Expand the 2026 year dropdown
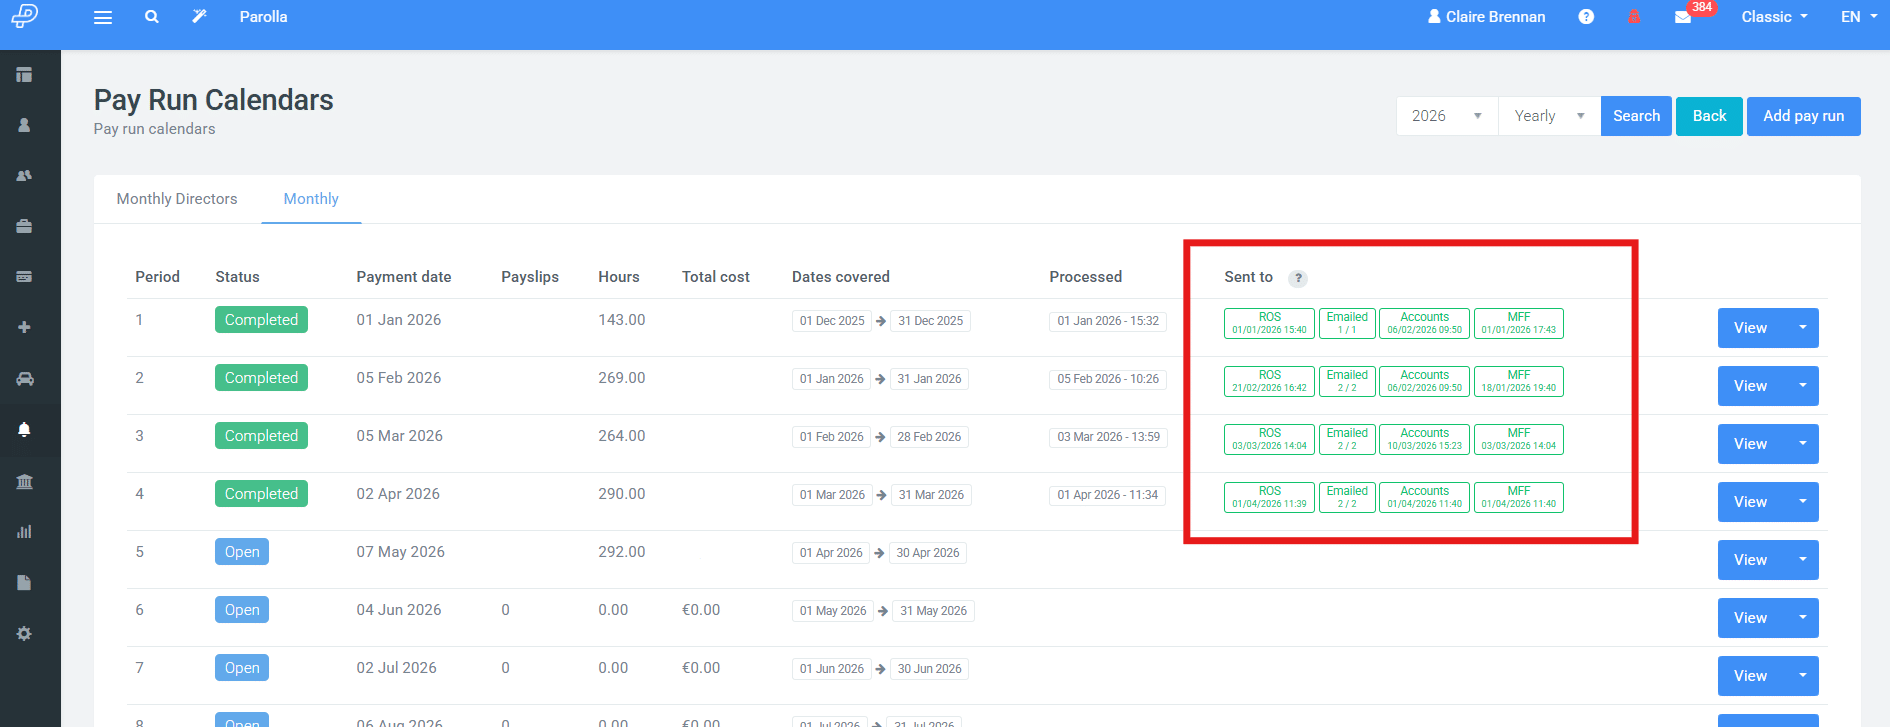The image size is (1890, 727). [x=1447, y=116]
